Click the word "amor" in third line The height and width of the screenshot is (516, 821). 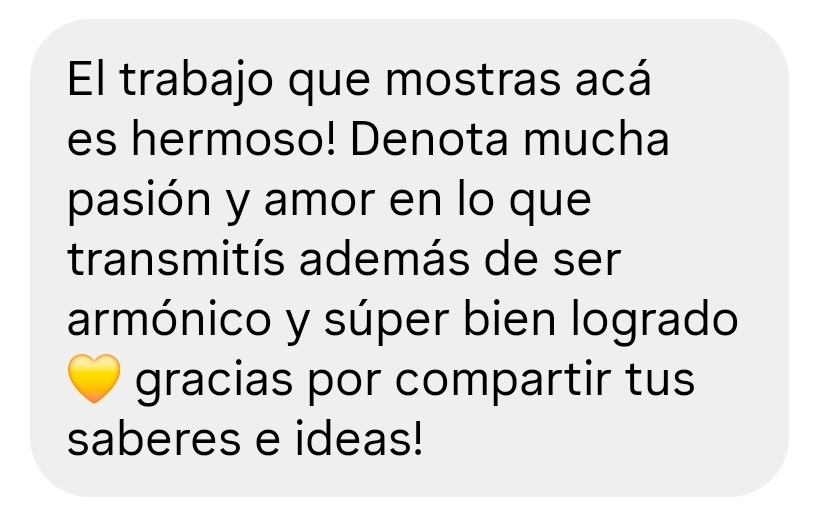coord(319,201)
